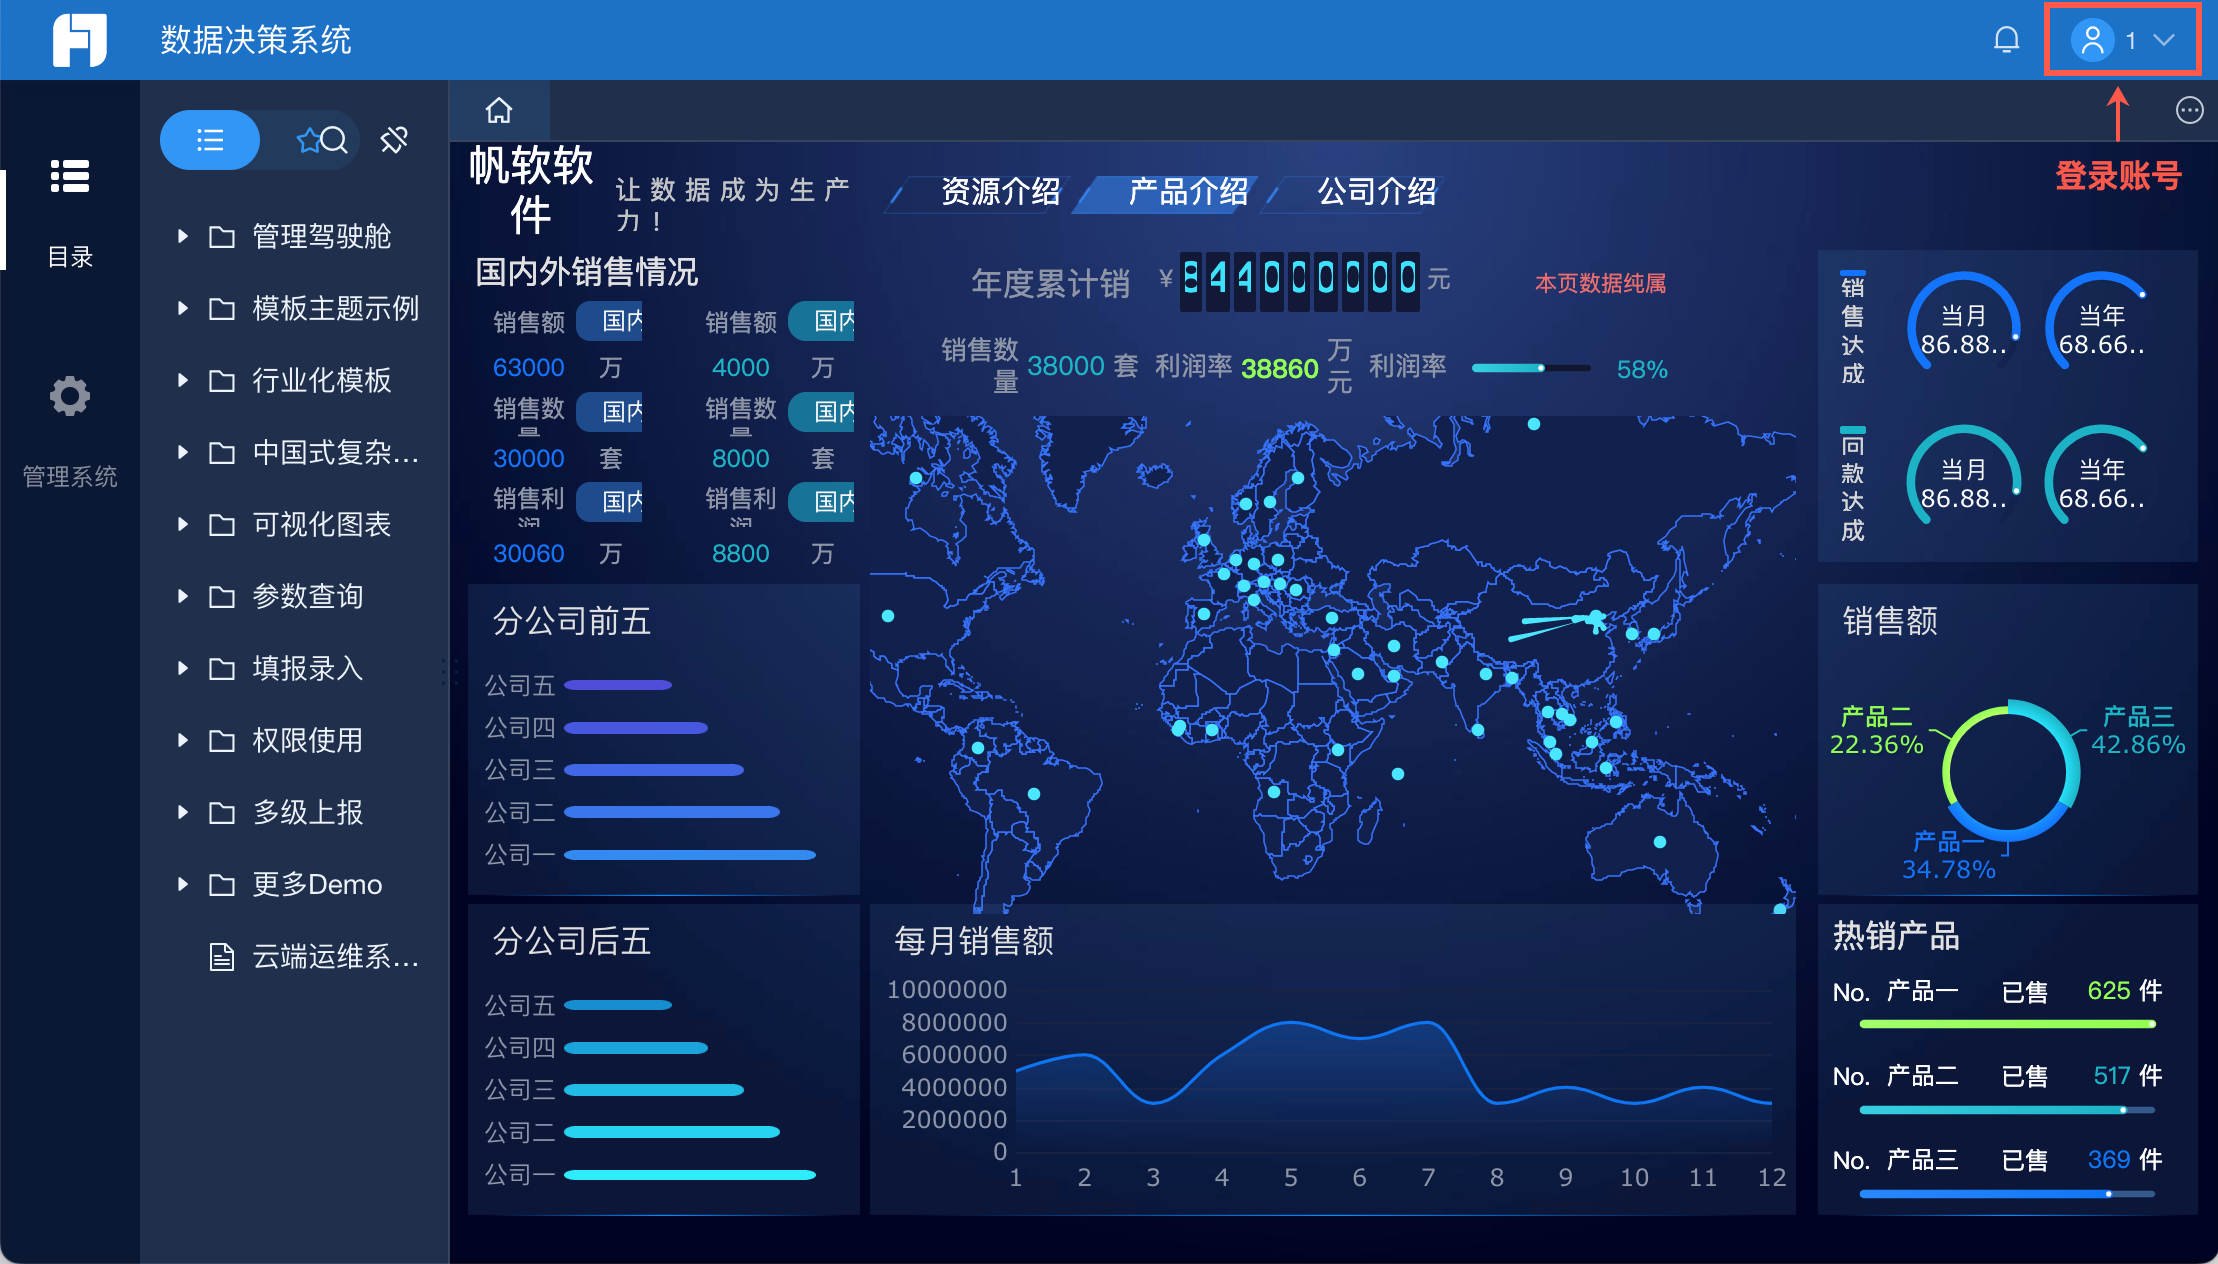Open the user account avatar menu
2218x1264 pixels.
[2092, 40]
